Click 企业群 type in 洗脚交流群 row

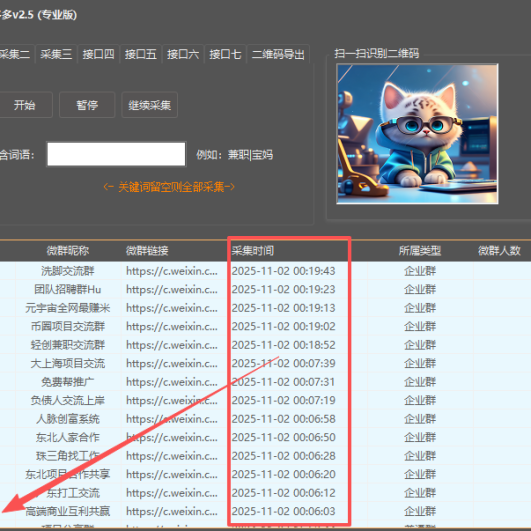pos(420,271)
